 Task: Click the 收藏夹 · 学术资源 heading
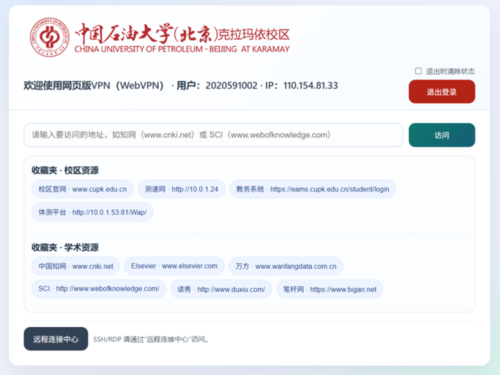tap(65, 247)
